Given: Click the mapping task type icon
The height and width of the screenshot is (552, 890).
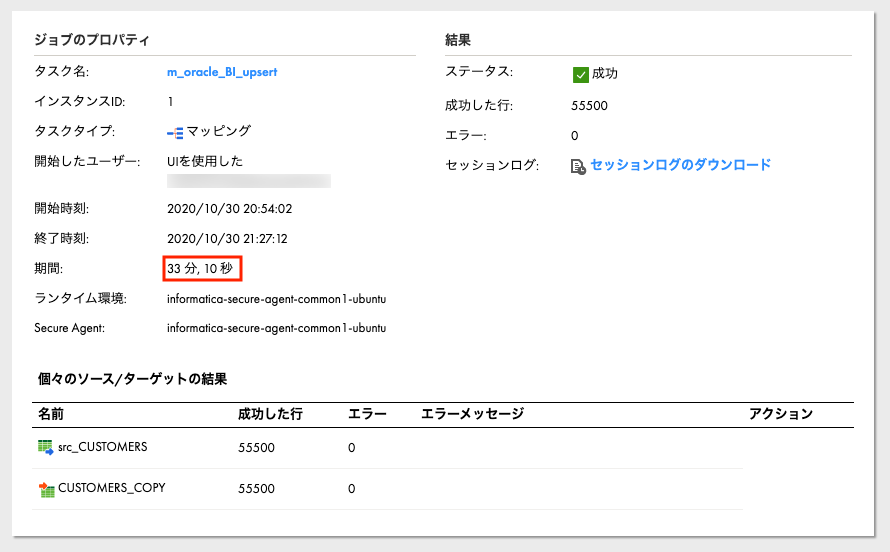Looking at the screenshot, I should [x=175, y=133].
